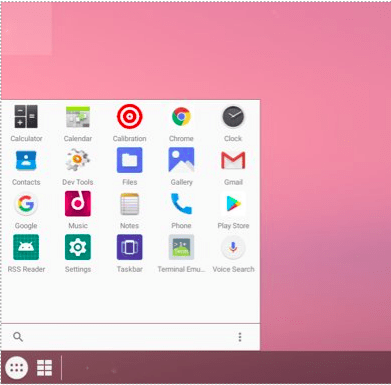391x385 pixels.
Task: Launch Terminal Emulator app
Action: tap(181, 247)
